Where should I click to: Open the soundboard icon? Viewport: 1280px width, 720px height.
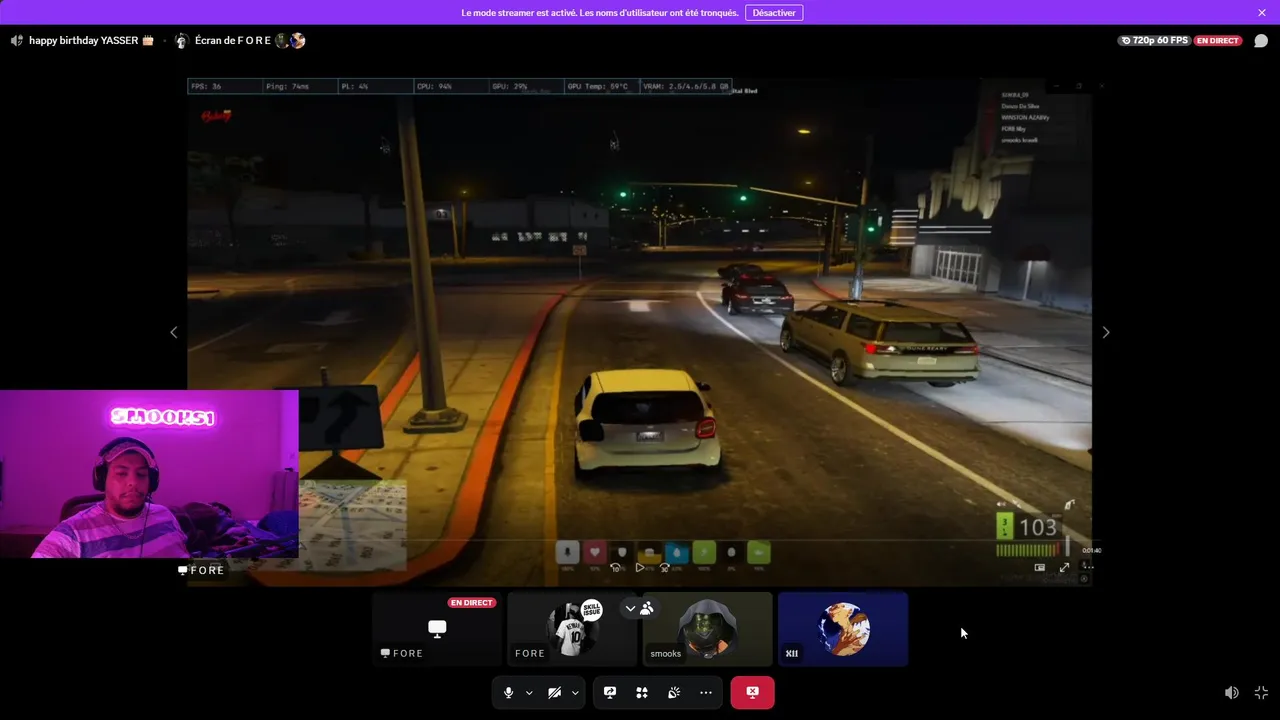pyautogui.click(x=674, y=692)
